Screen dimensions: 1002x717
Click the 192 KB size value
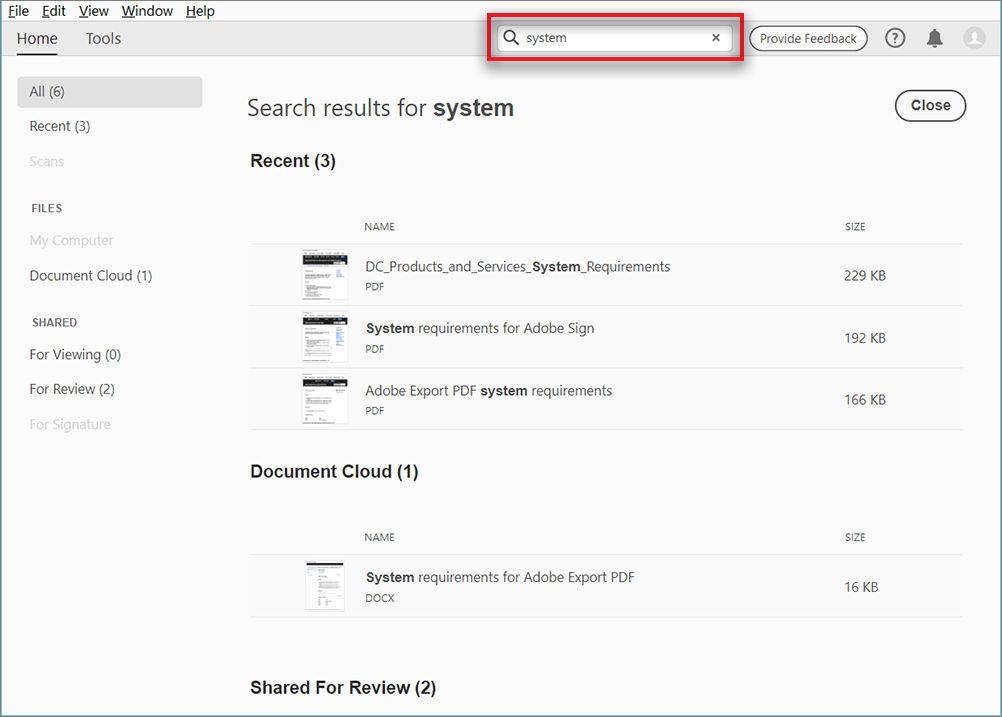(x=865, y=338)
